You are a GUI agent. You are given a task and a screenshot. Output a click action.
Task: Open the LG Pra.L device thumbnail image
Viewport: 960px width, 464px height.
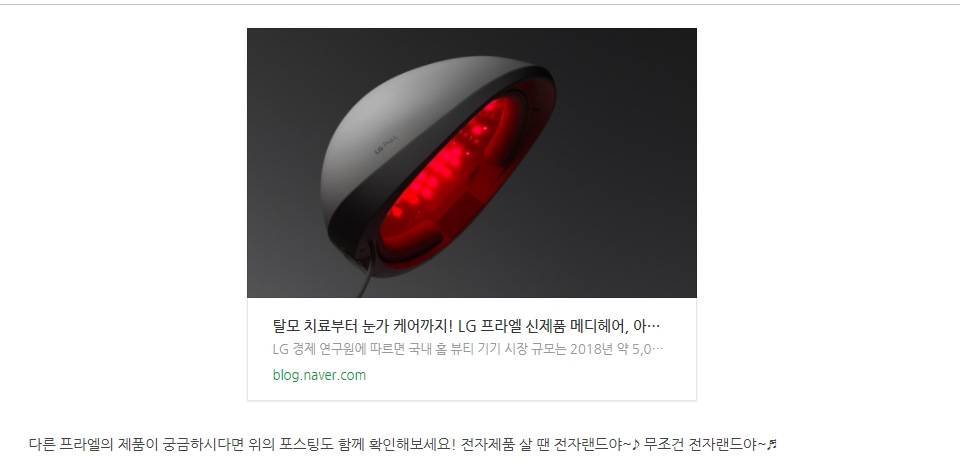click(471, 163)
